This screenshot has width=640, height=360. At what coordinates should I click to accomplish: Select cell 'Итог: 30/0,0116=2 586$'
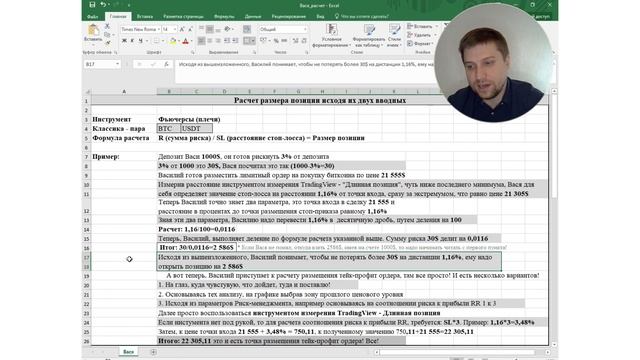tap(196, 247)
